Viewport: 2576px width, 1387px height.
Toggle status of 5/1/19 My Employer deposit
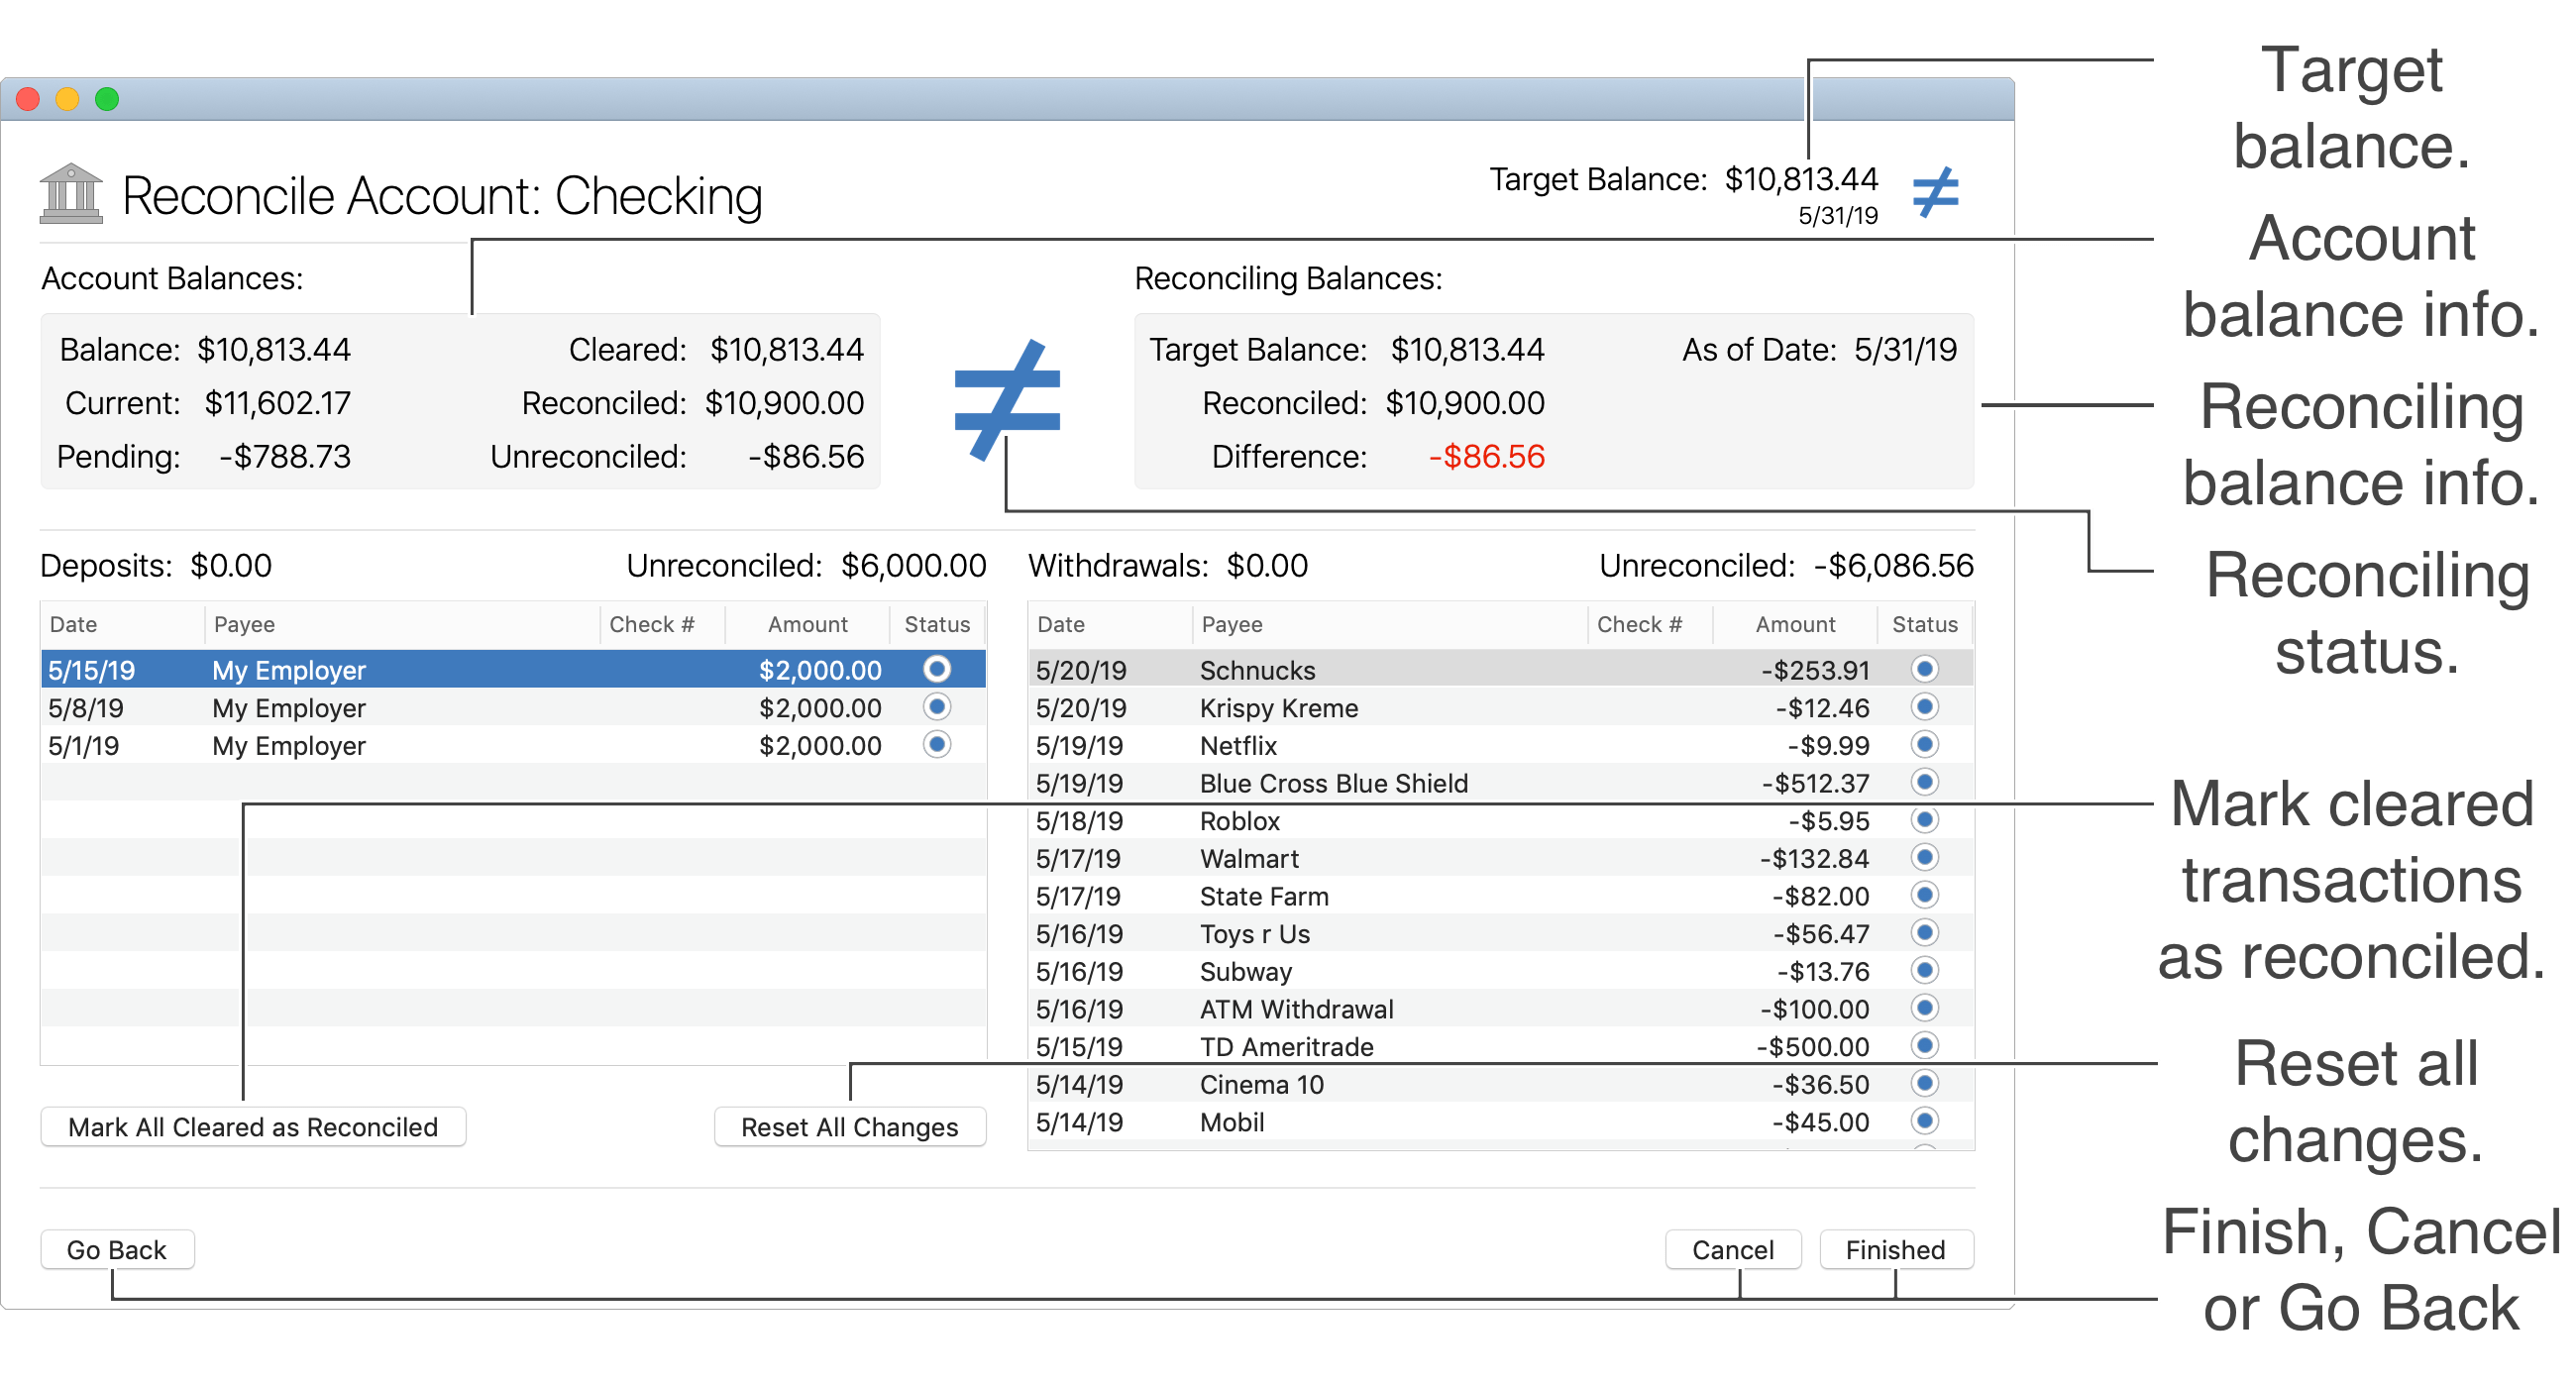(936, 745)
